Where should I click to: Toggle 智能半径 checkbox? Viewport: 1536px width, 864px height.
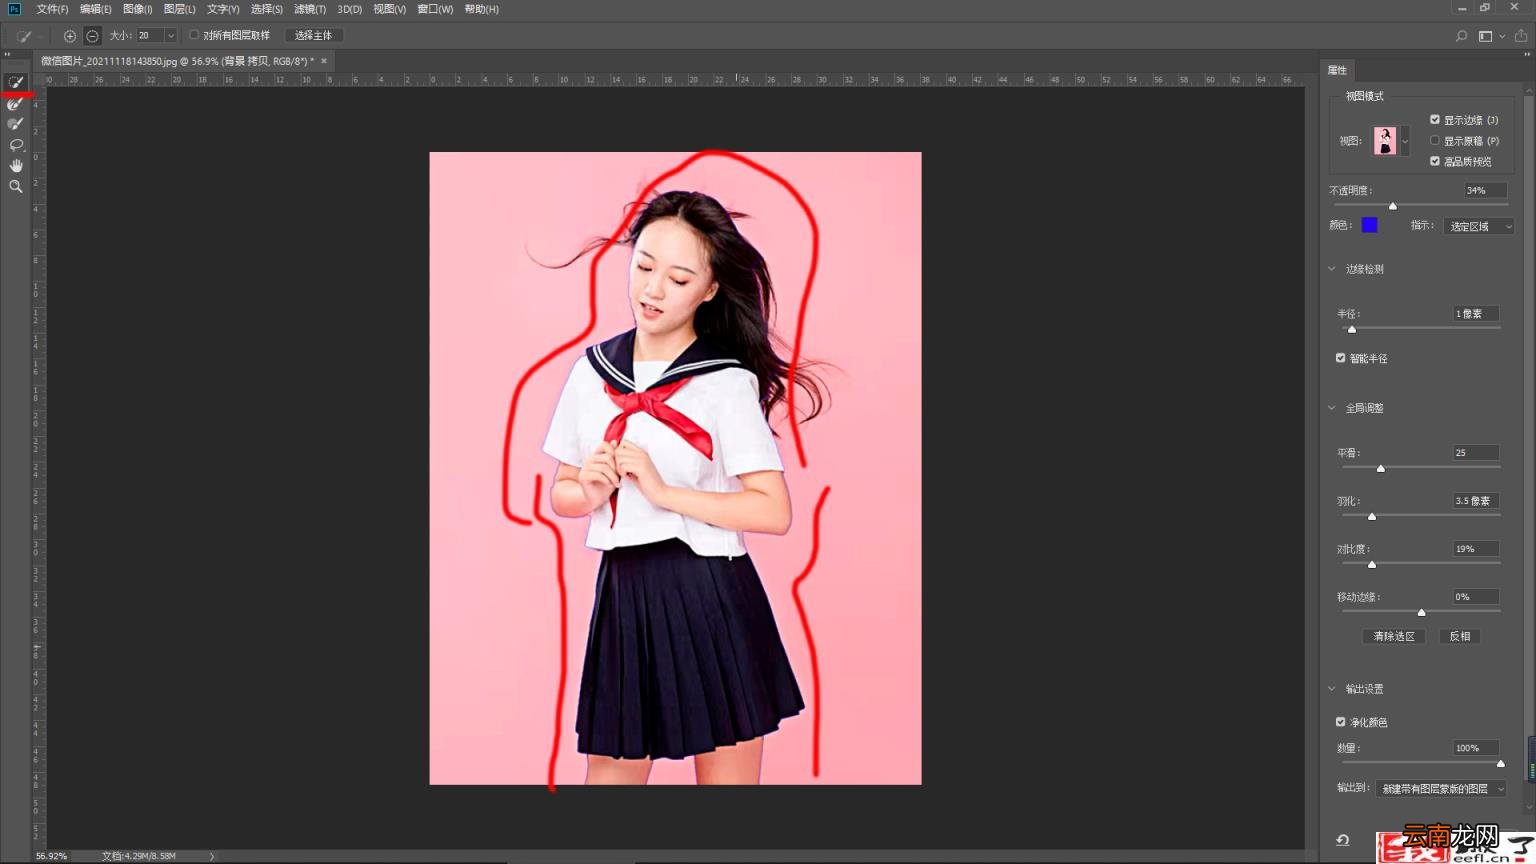pos(1341,358)
